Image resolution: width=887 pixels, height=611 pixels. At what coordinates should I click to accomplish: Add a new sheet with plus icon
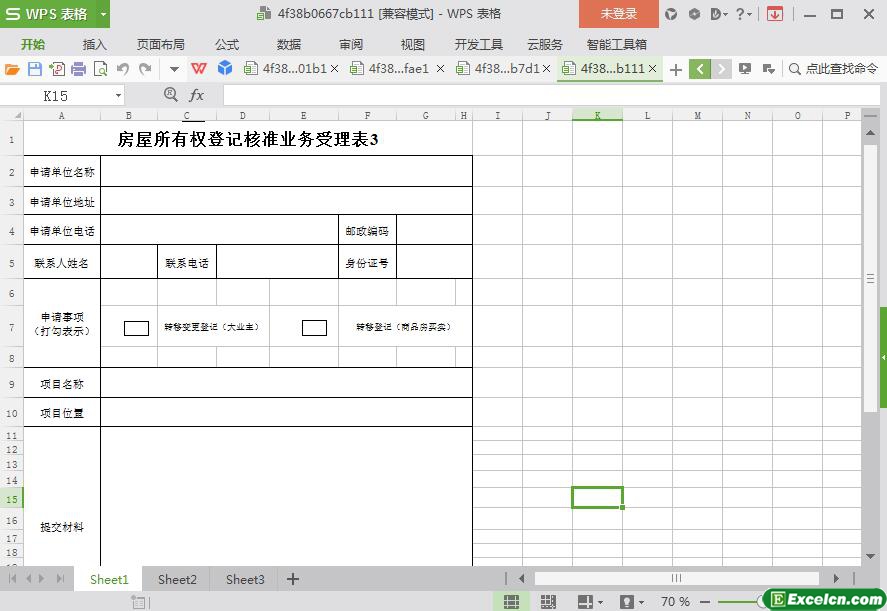(293, 579)
